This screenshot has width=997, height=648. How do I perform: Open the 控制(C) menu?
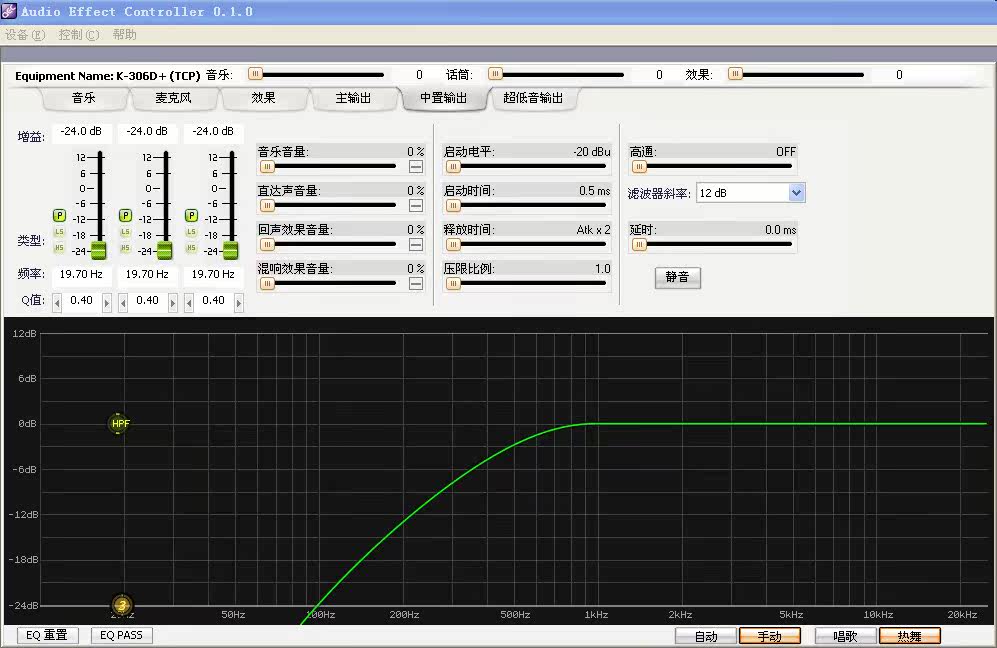(78, 35)
